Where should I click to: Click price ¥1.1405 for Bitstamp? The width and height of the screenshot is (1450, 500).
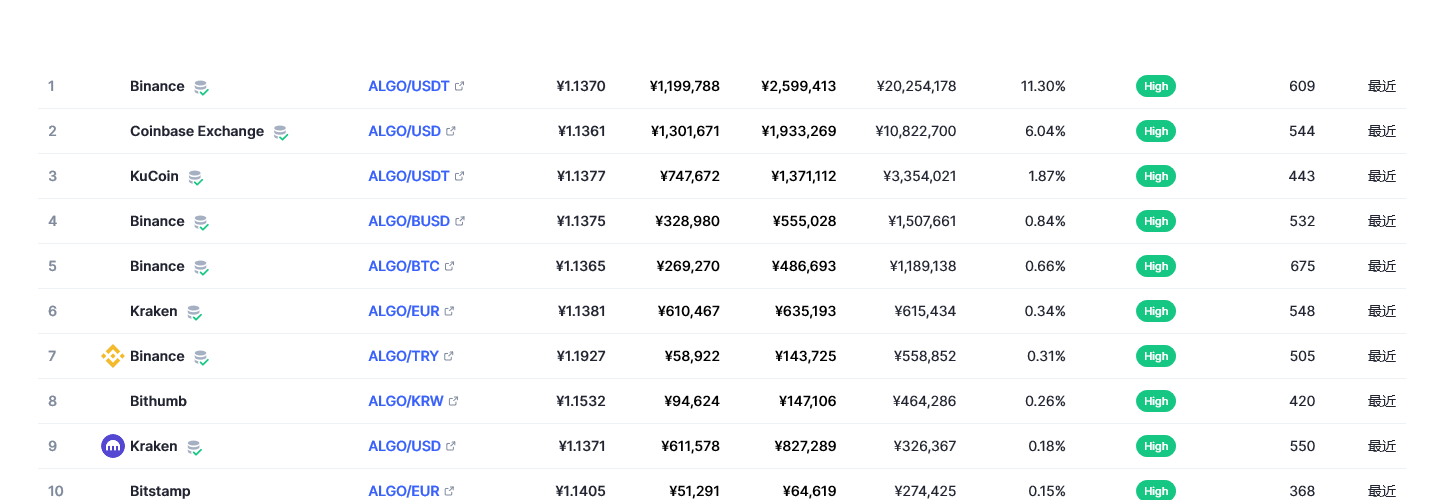tap(581, 491)
